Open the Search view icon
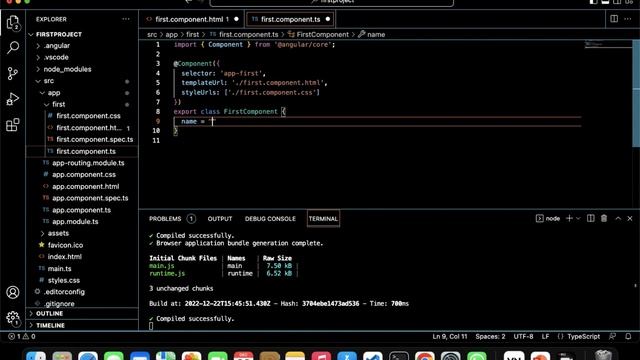640x360 pixels. pos(13,48)
